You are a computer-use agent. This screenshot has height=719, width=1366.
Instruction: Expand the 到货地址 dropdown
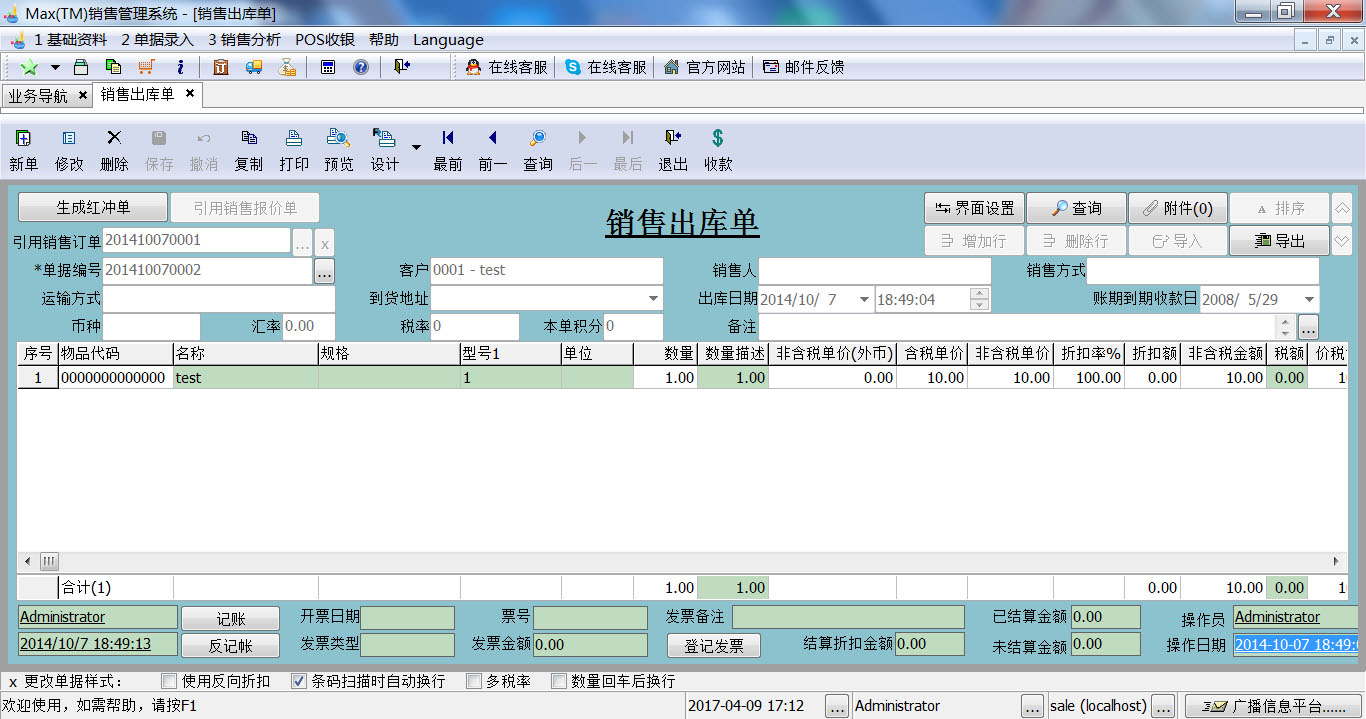653,299
